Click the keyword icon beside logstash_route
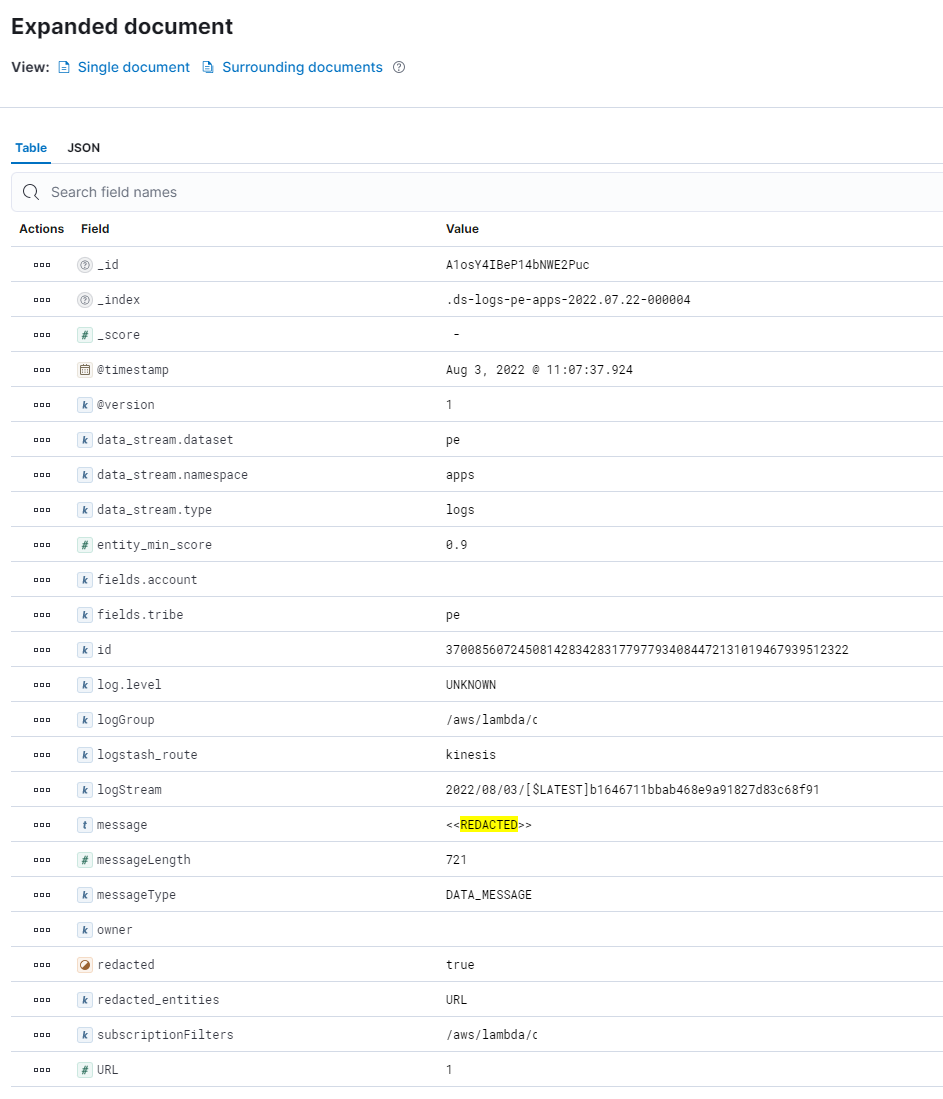 pyautogui.click(x=85, y=754)
